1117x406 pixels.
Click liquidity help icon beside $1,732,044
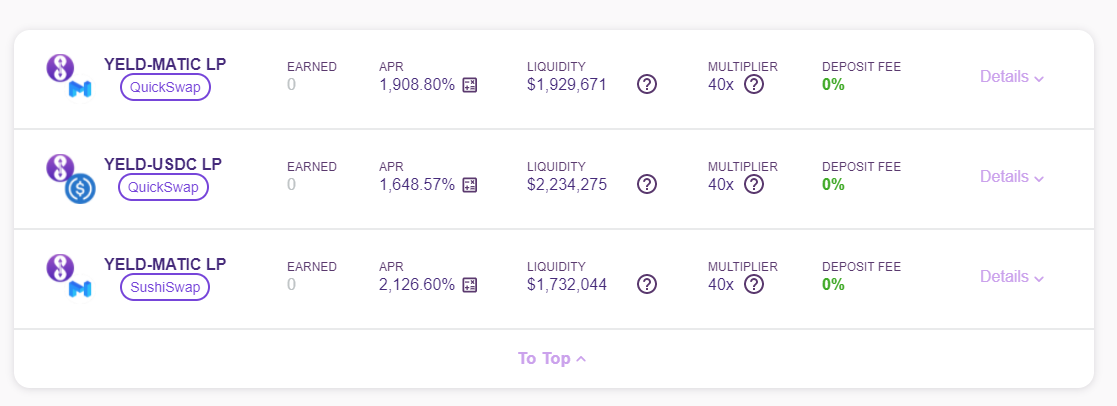(646, 283)
